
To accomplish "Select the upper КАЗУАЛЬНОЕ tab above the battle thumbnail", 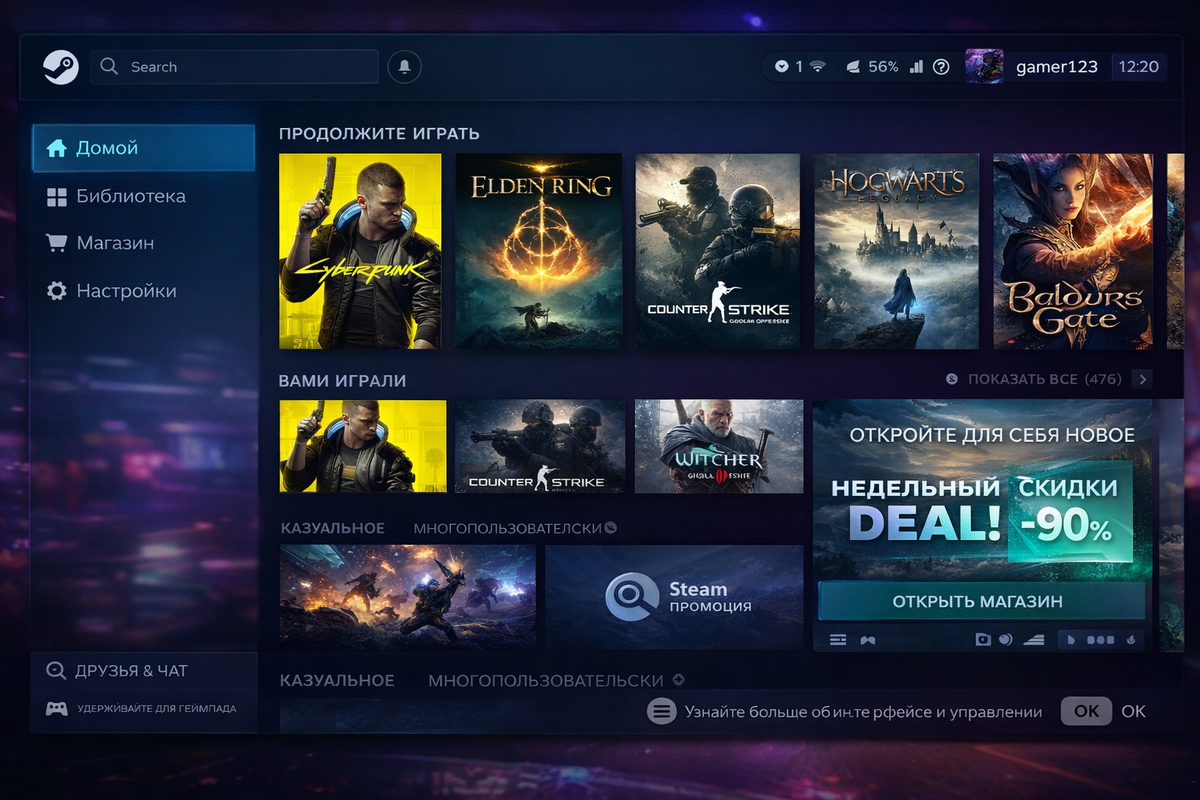I will click(333, 528).
